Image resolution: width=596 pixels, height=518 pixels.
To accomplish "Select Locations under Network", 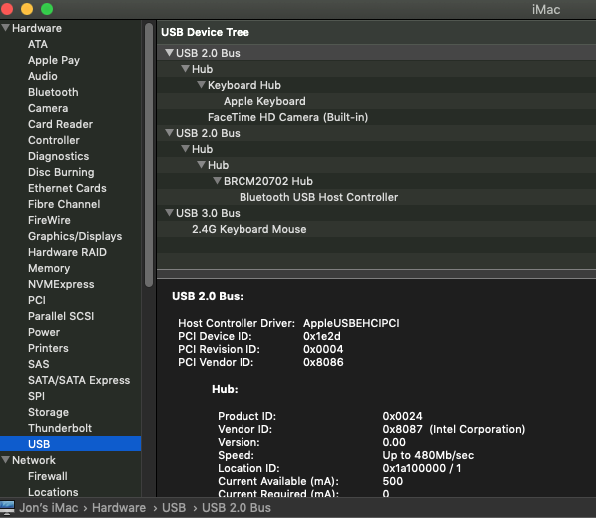I will click(x=53, y=492).
